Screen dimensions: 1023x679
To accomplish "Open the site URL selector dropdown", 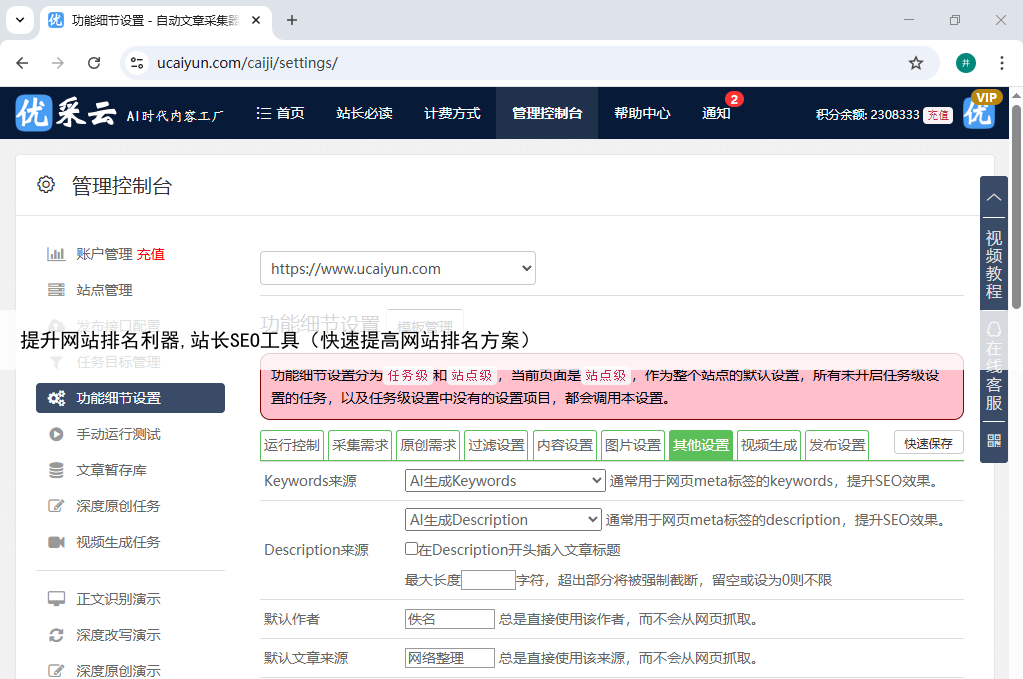I will click(398, 268).
